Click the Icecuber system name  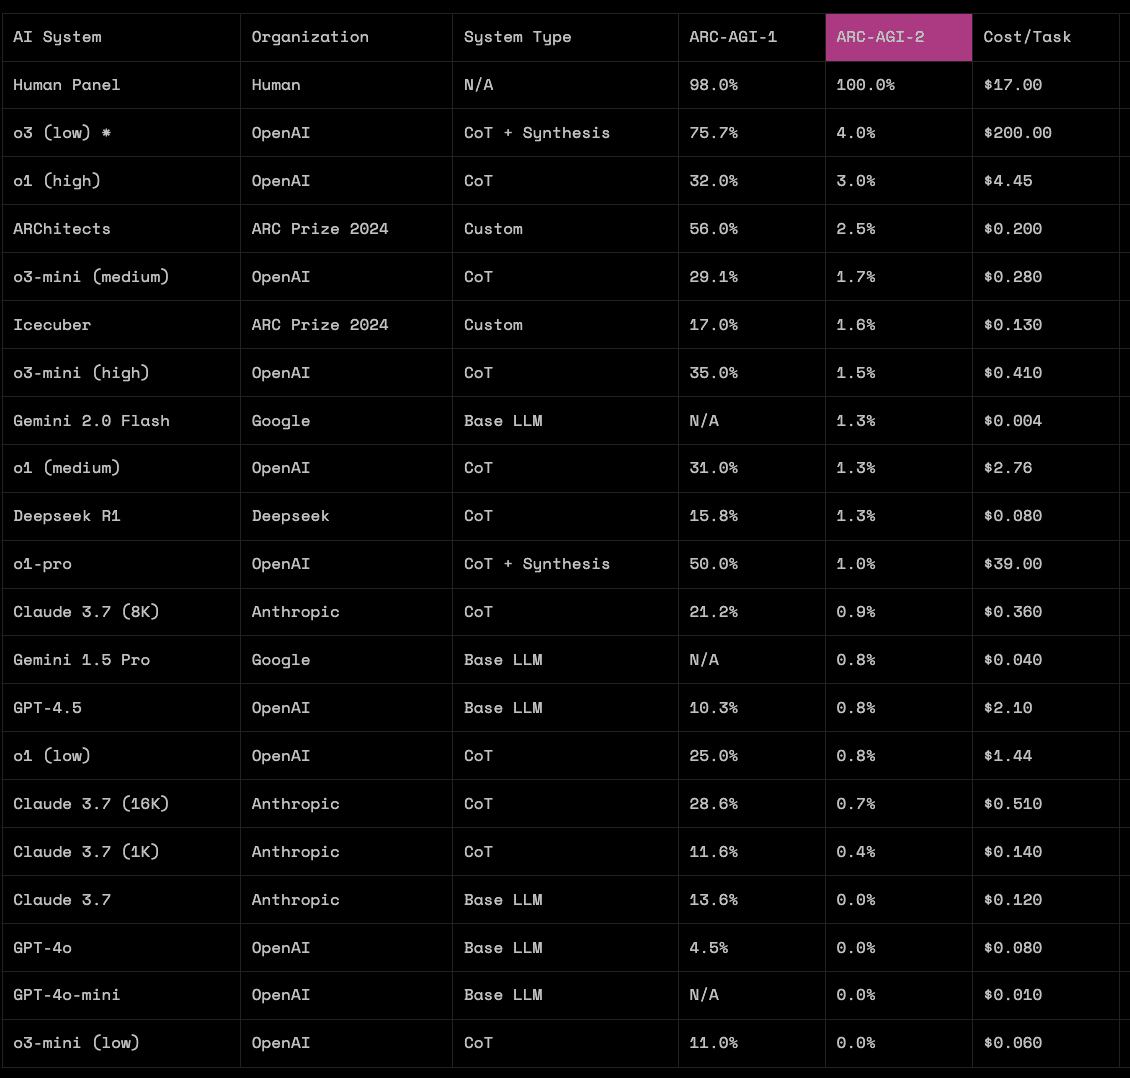point(52,325)
